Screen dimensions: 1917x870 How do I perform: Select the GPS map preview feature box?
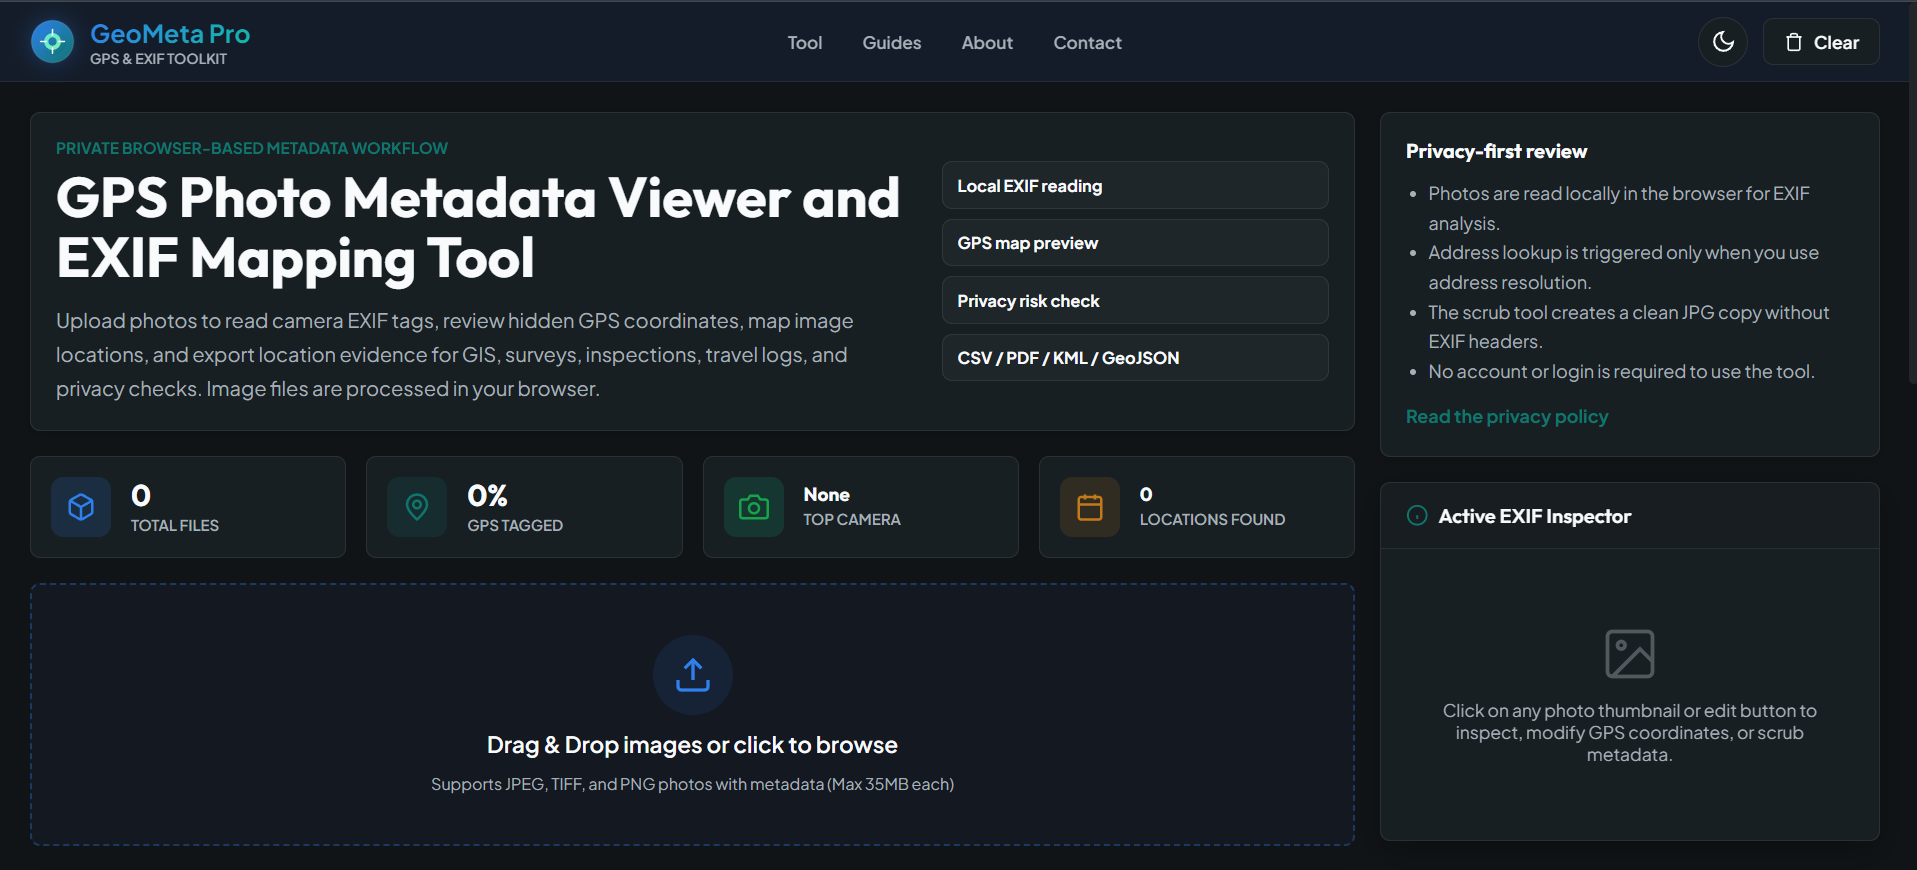(x=1135, y=243)
